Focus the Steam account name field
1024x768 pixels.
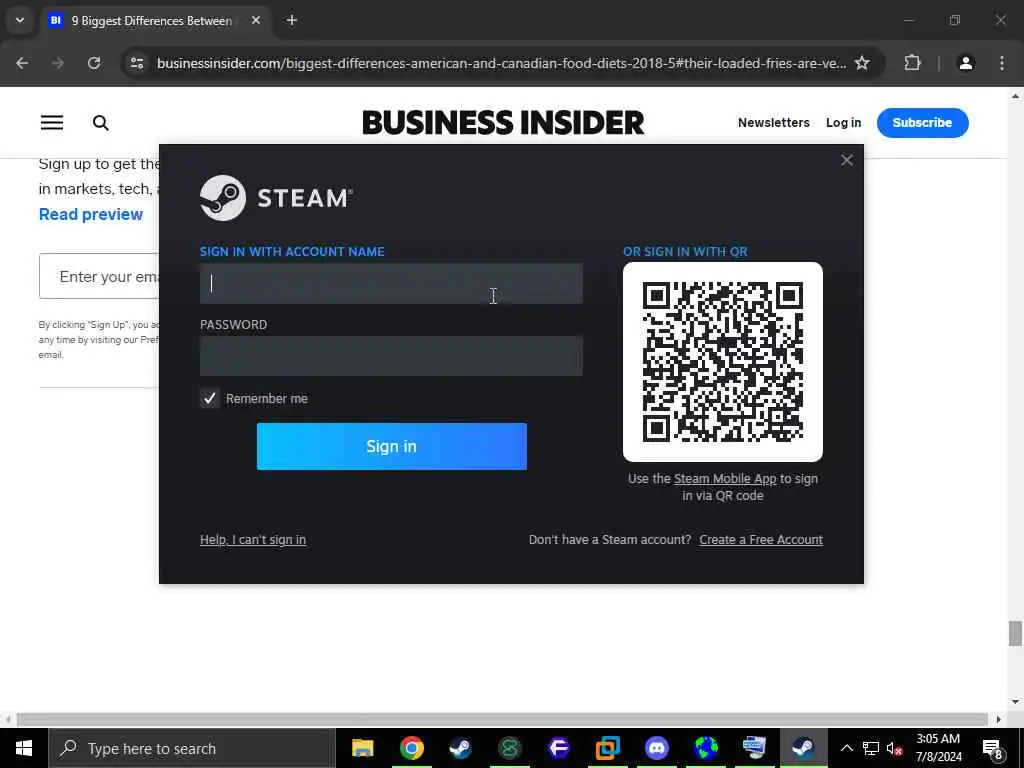(x=391, y=283)
